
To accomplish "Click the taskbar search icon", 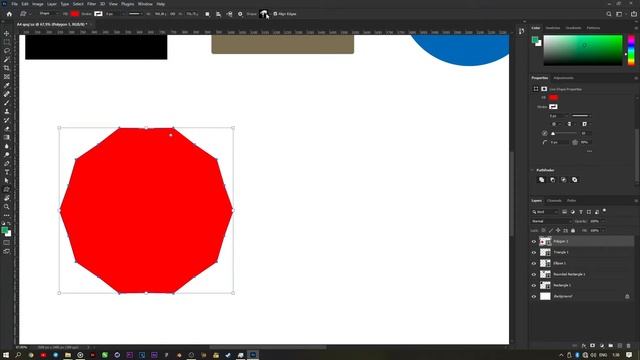I will pyautogui.click(x=18, y=355).
